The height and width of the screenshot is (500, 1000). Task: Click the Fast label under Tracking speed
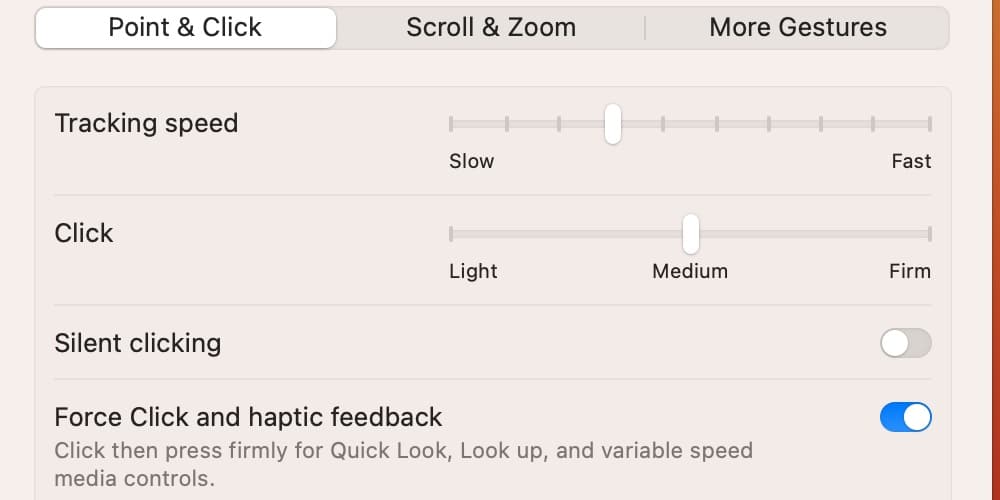pyautogui.click(x=911, y=161)
